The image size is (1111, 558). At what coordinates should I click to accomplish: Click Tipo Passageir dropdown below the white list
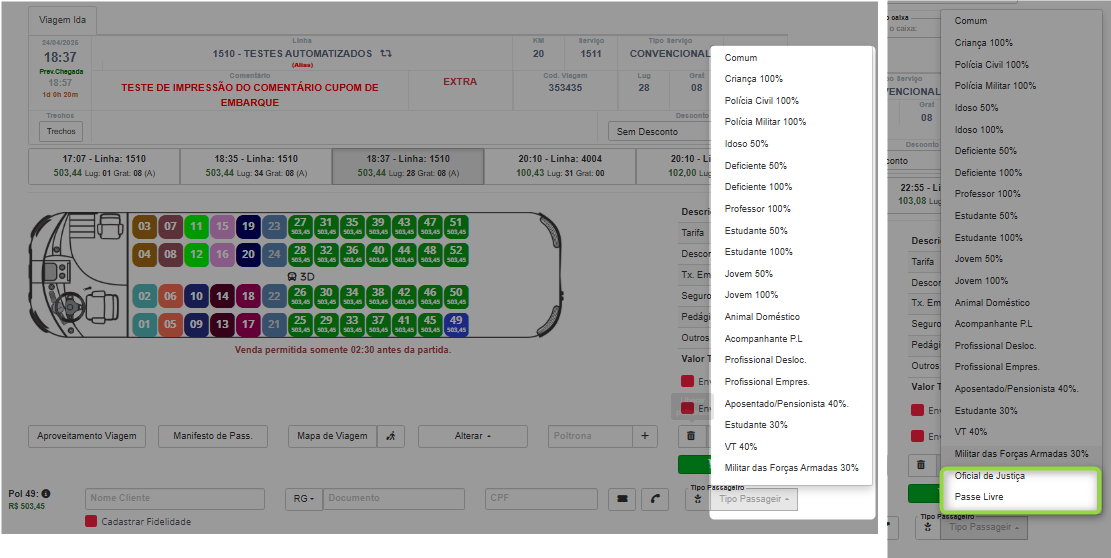(755, 499)
